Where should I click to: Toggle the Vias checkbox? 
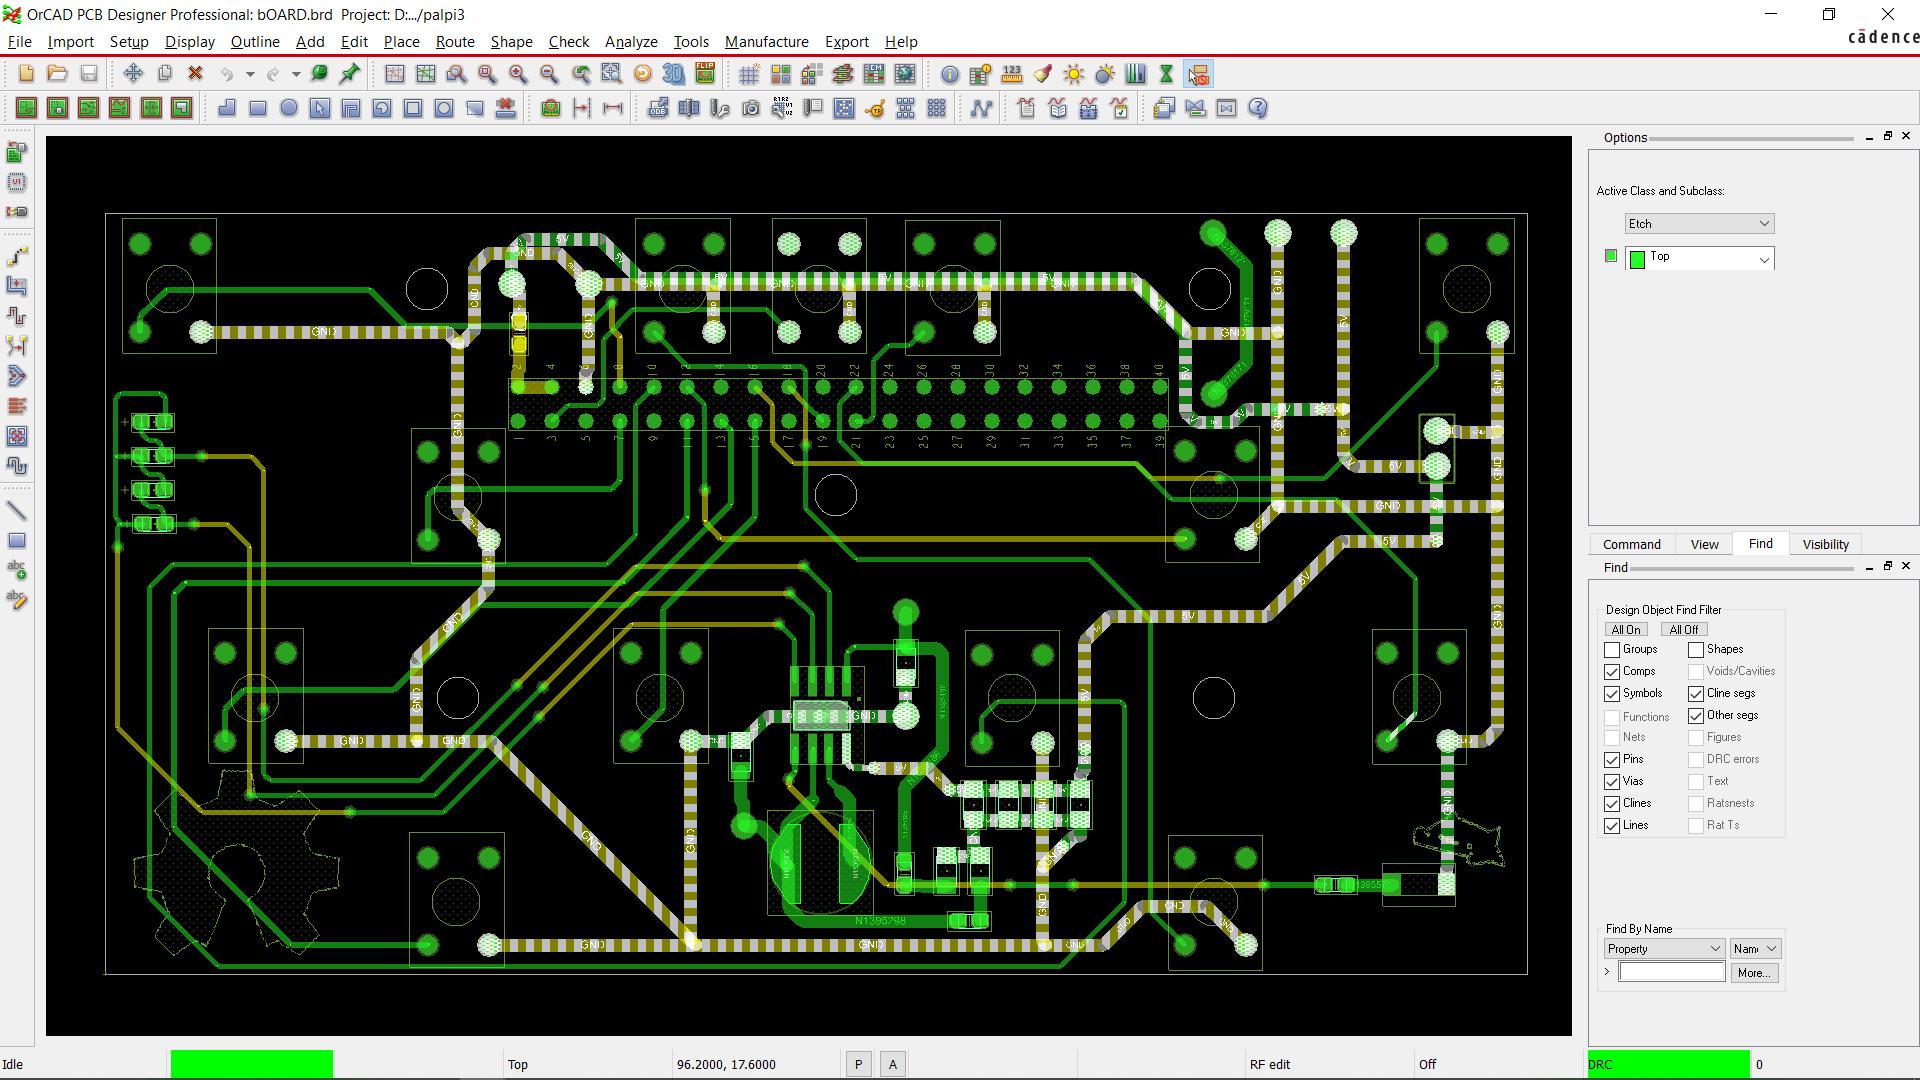click(1612, 782)
